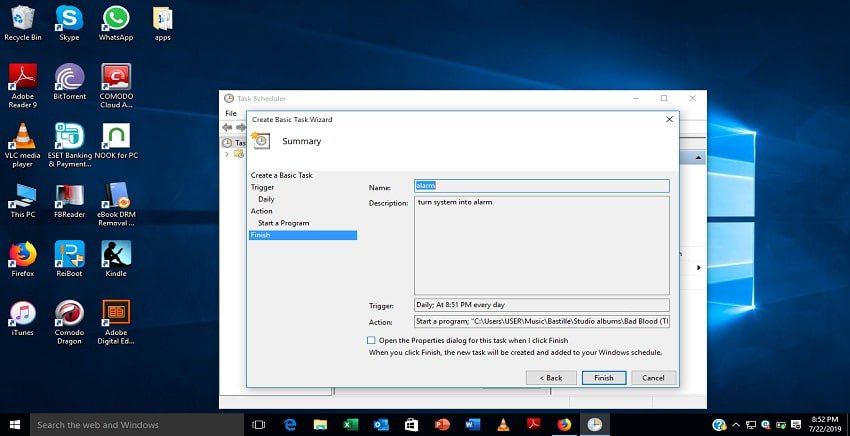Open This PC desktop icon
Screen dimensions: 850x436
click(x=23, y=200)
